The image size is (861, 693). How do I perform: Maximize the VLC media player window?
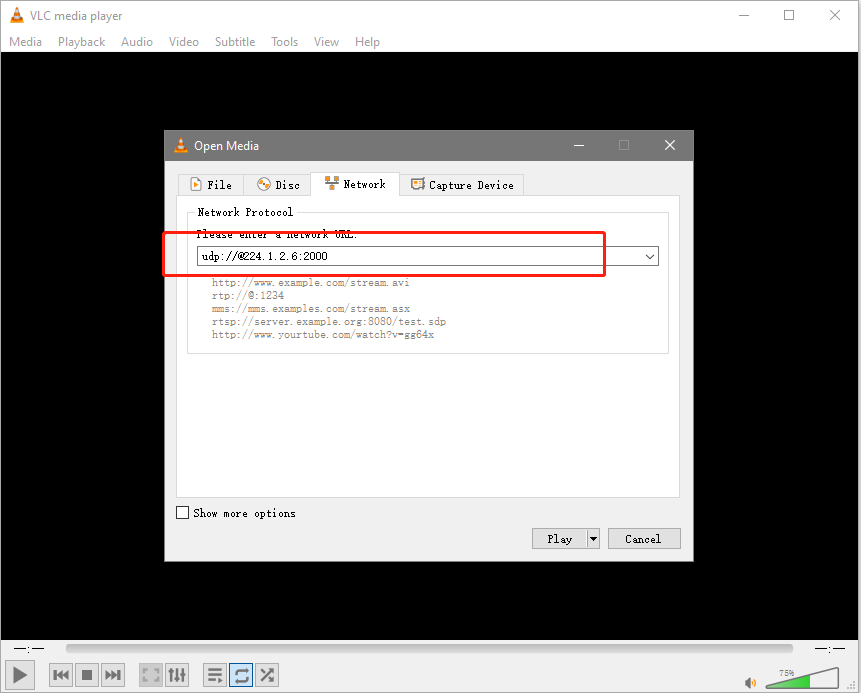click(x=789, y=15)
